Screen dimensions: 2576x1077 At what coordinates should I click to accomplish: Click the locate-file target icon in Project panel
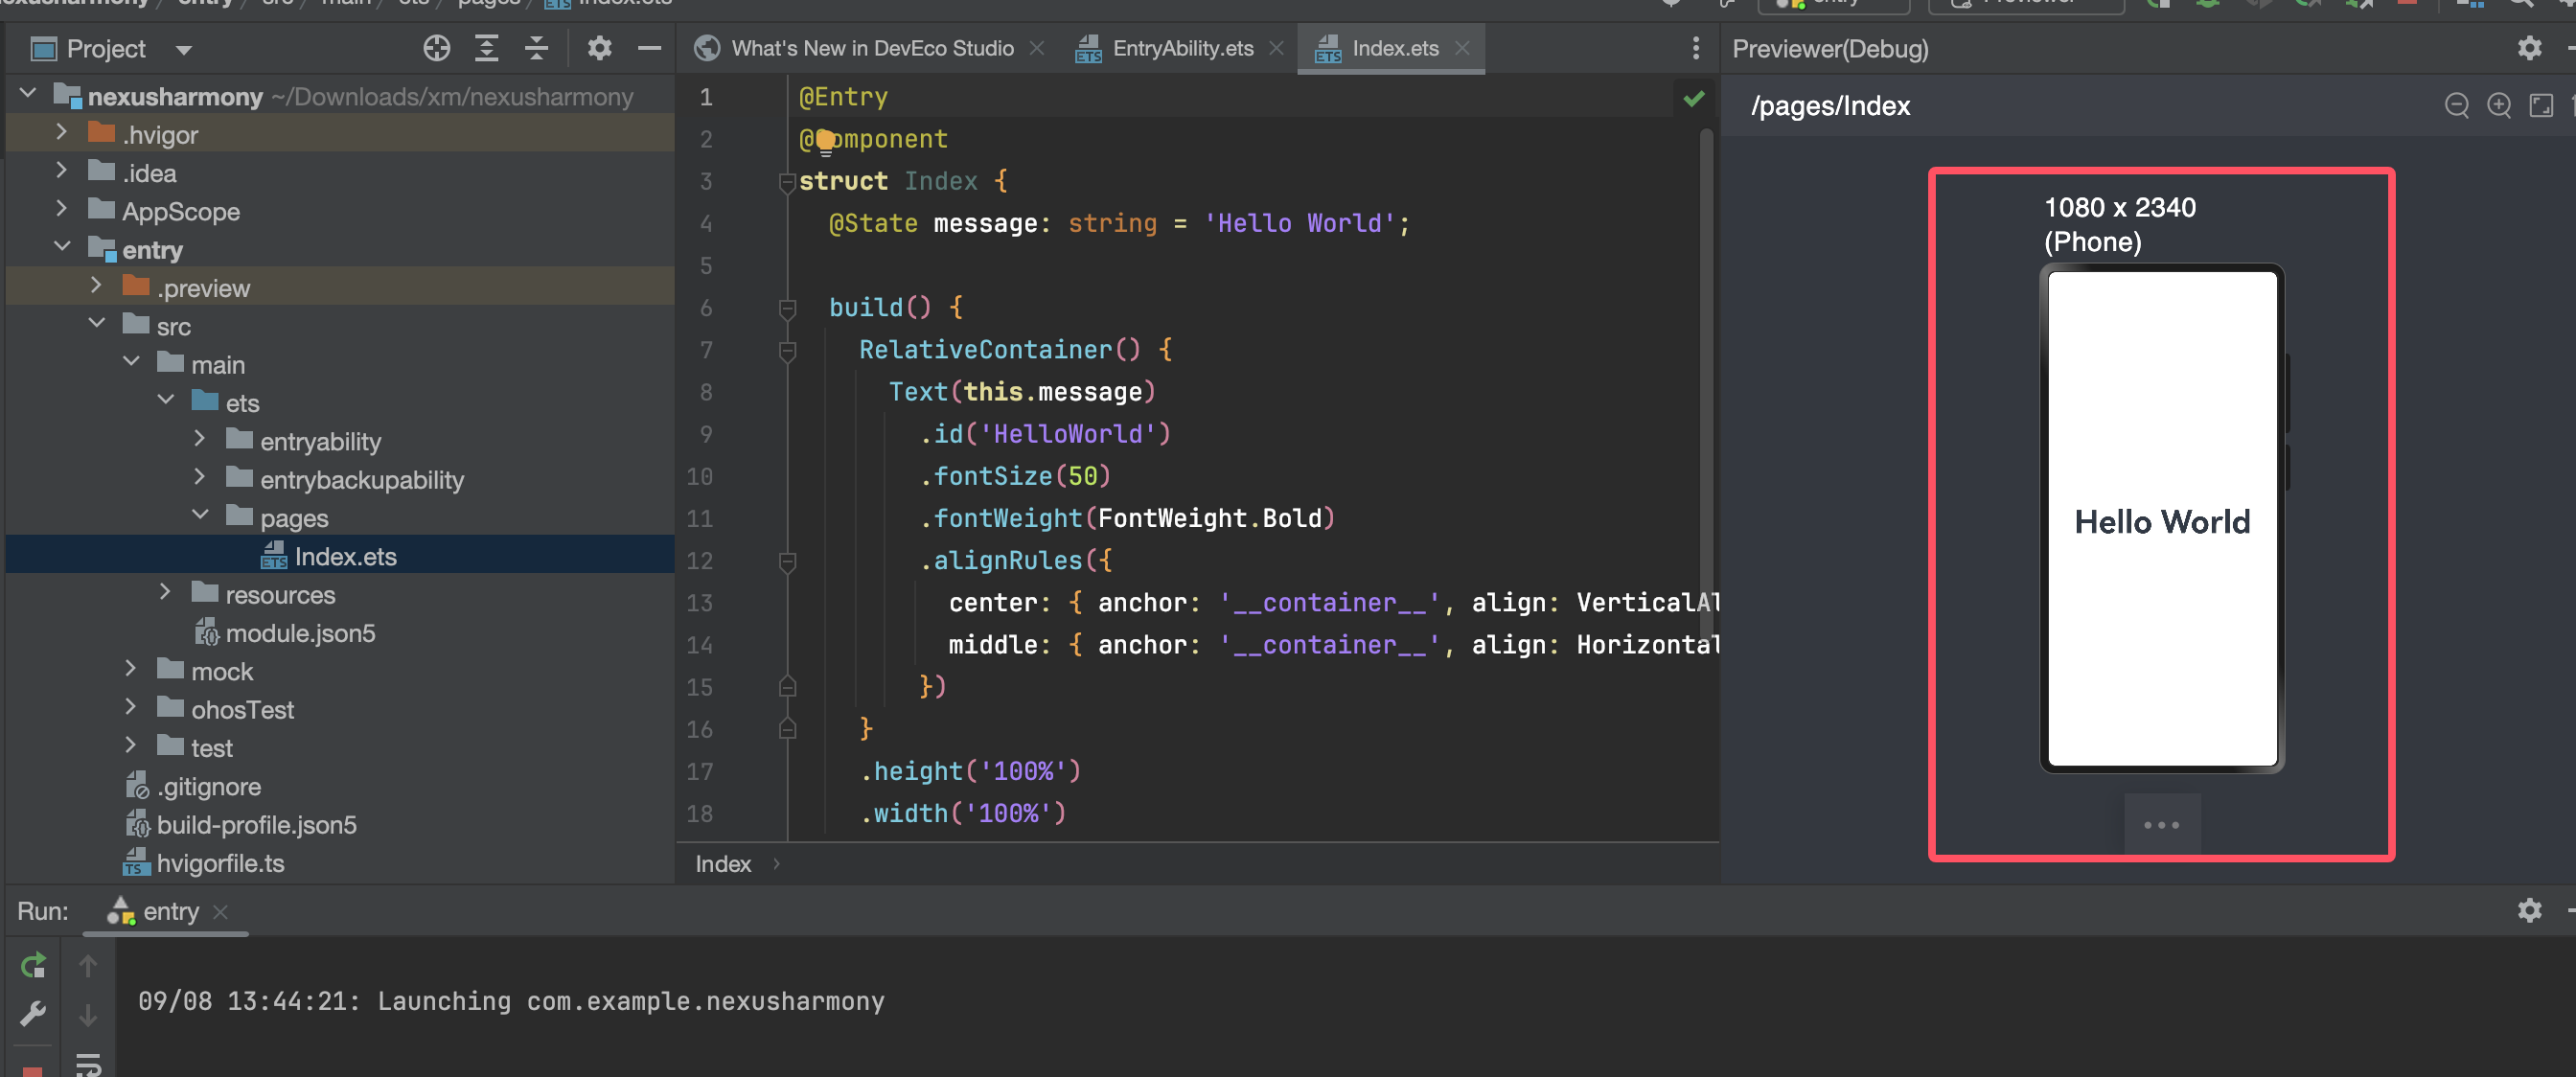tap(436, 48)
